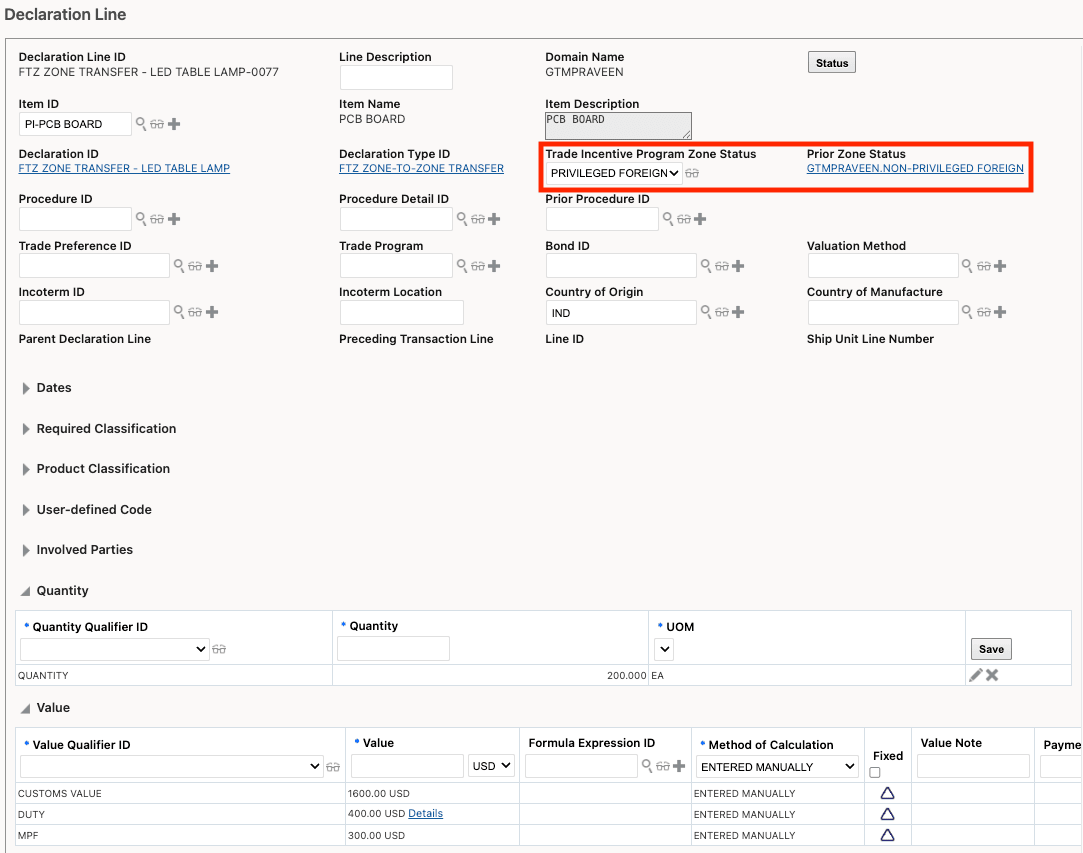
Task: Click the plus icon beside Item ID
Action: 174,124
